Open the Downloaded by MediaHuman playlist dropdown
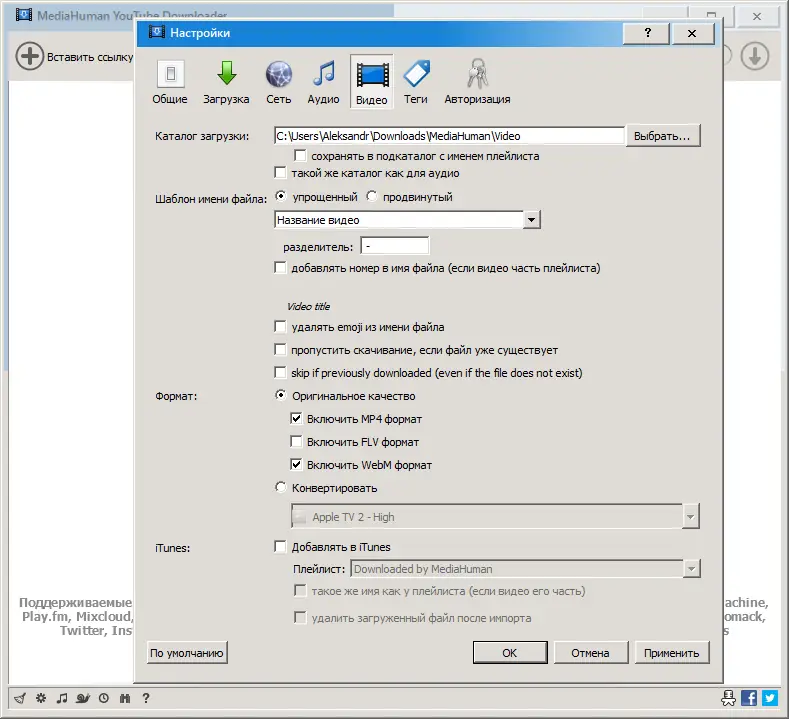 click(525, 569)
